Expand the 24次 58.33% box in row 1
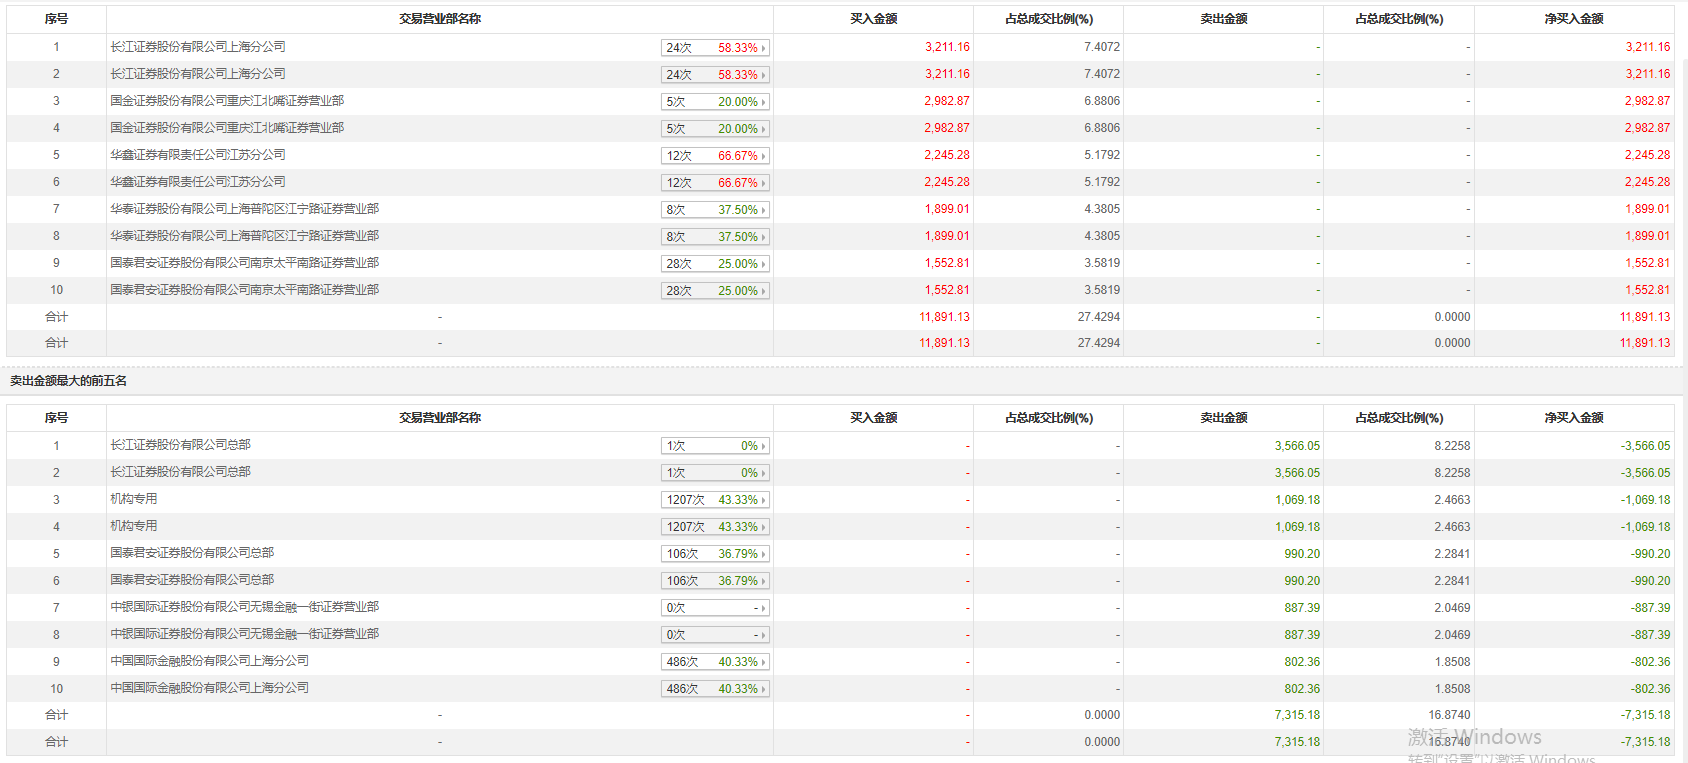 click(715, 48)
